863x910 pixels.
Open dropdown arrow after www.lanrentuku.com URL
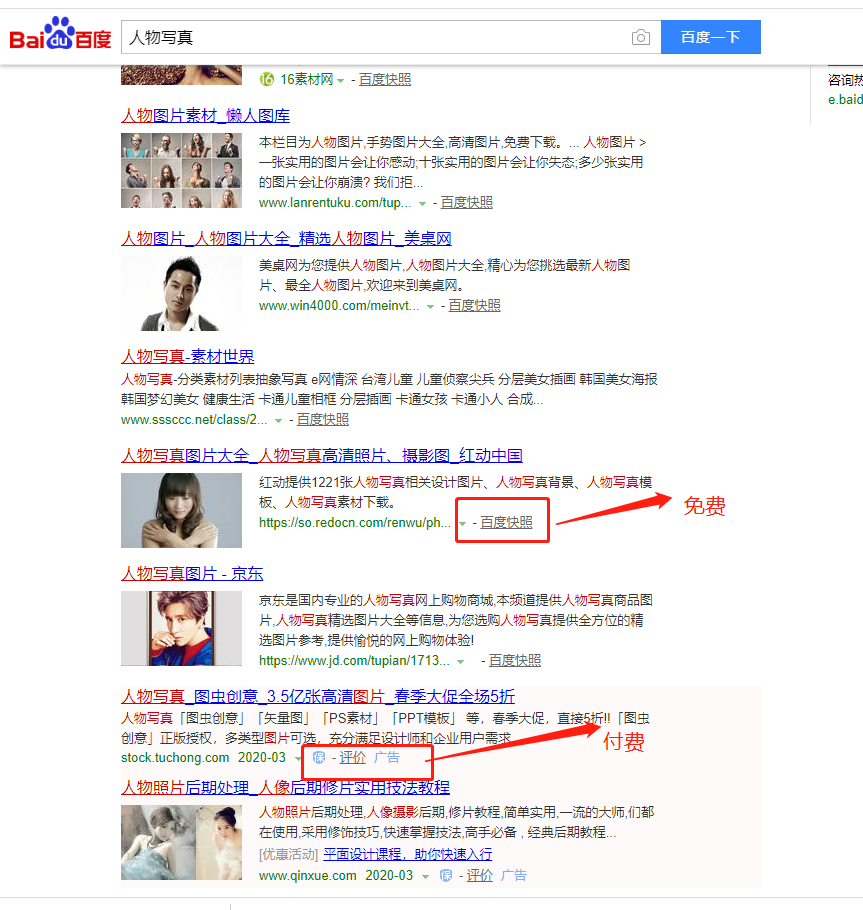(x=422, y=203)
